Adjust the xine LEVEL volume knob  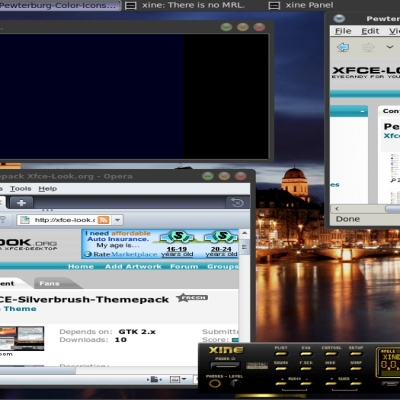235,383
